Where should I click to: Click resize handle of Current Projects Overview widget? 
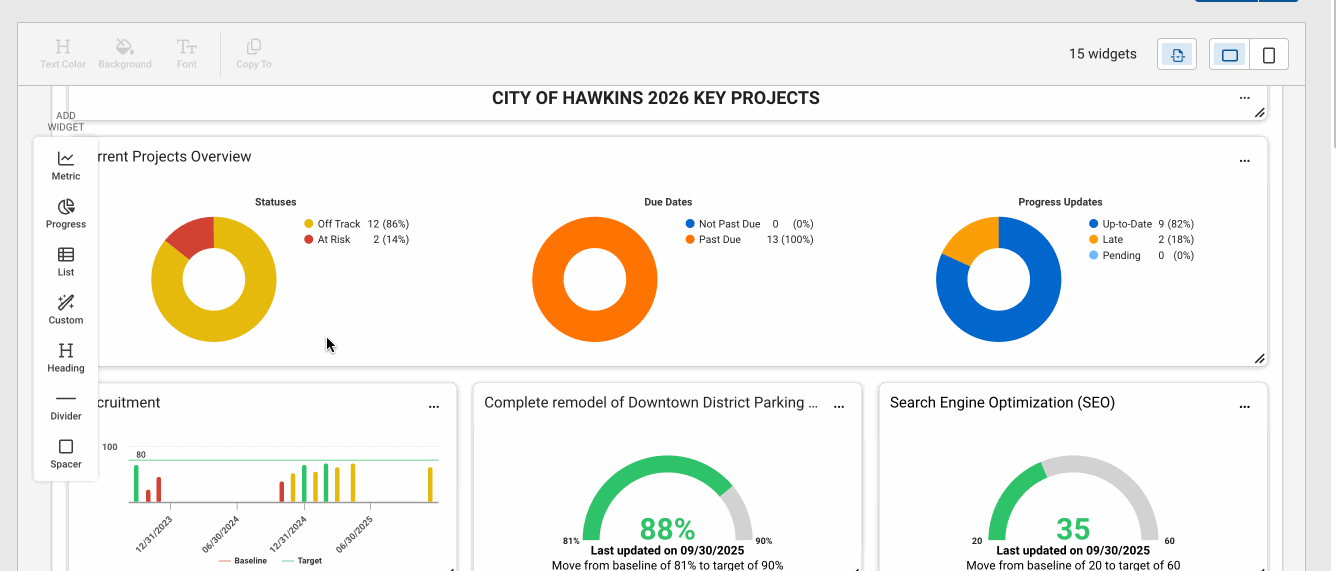click(1259, 358)
